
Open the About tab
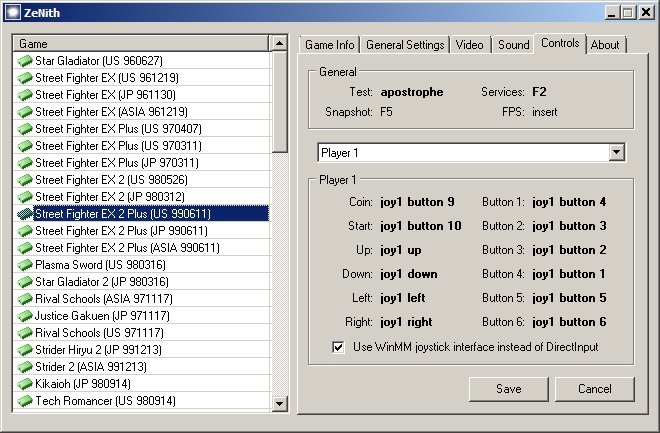click(x=605, y=45)
